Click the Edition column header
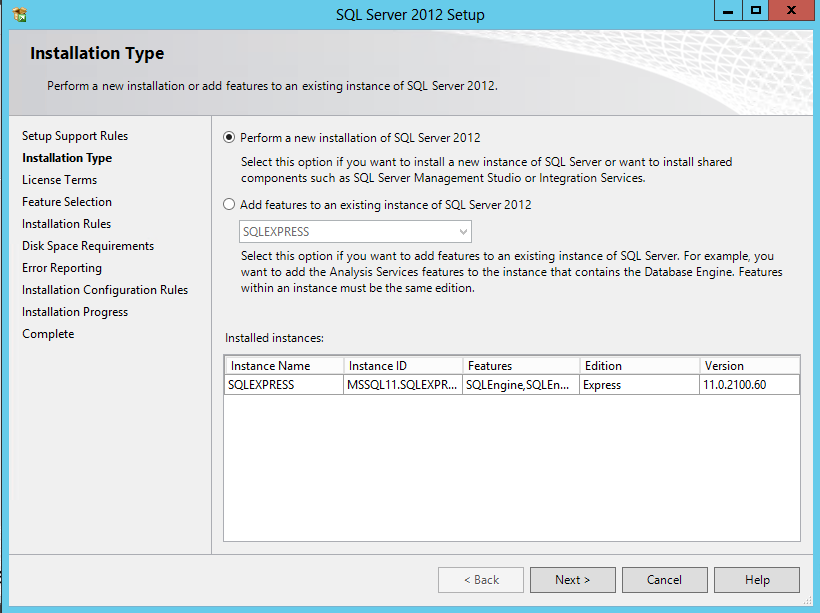The height and width of the screenshot is (613, 820). click(640, 366)
